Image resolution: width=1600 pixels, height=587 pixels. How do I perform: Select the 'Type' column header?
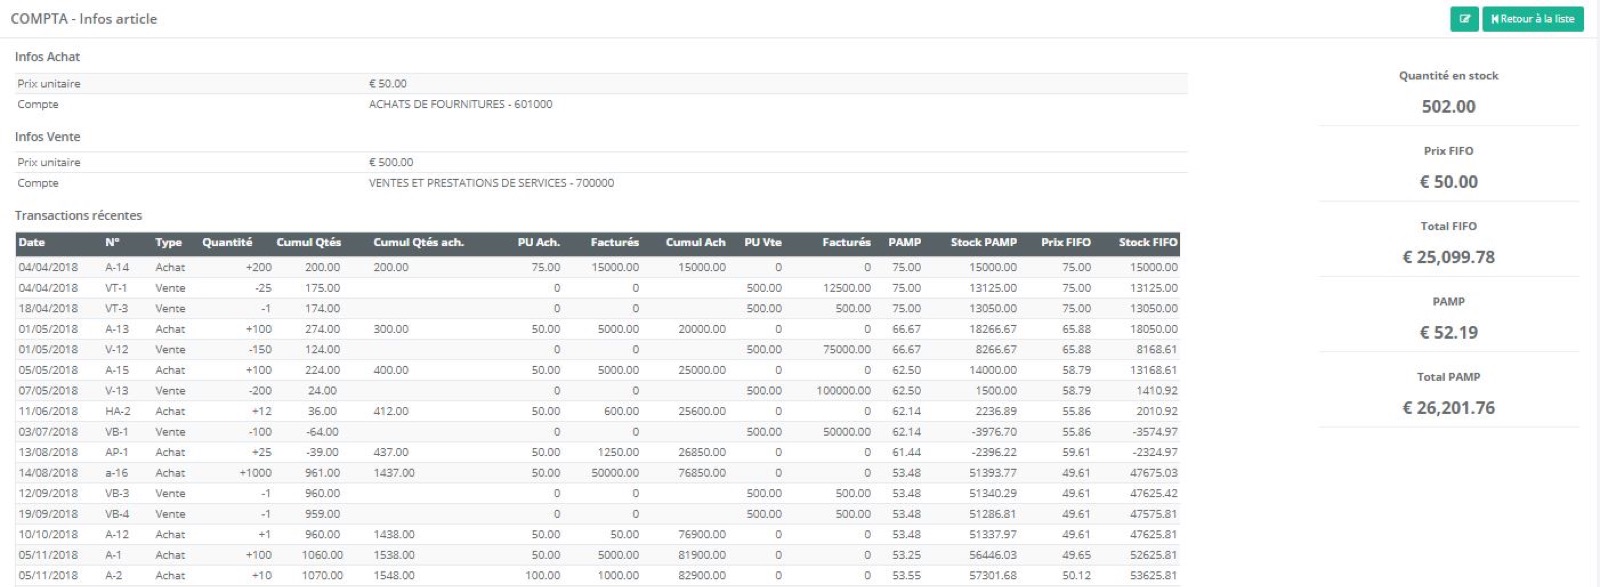point(169,242)
